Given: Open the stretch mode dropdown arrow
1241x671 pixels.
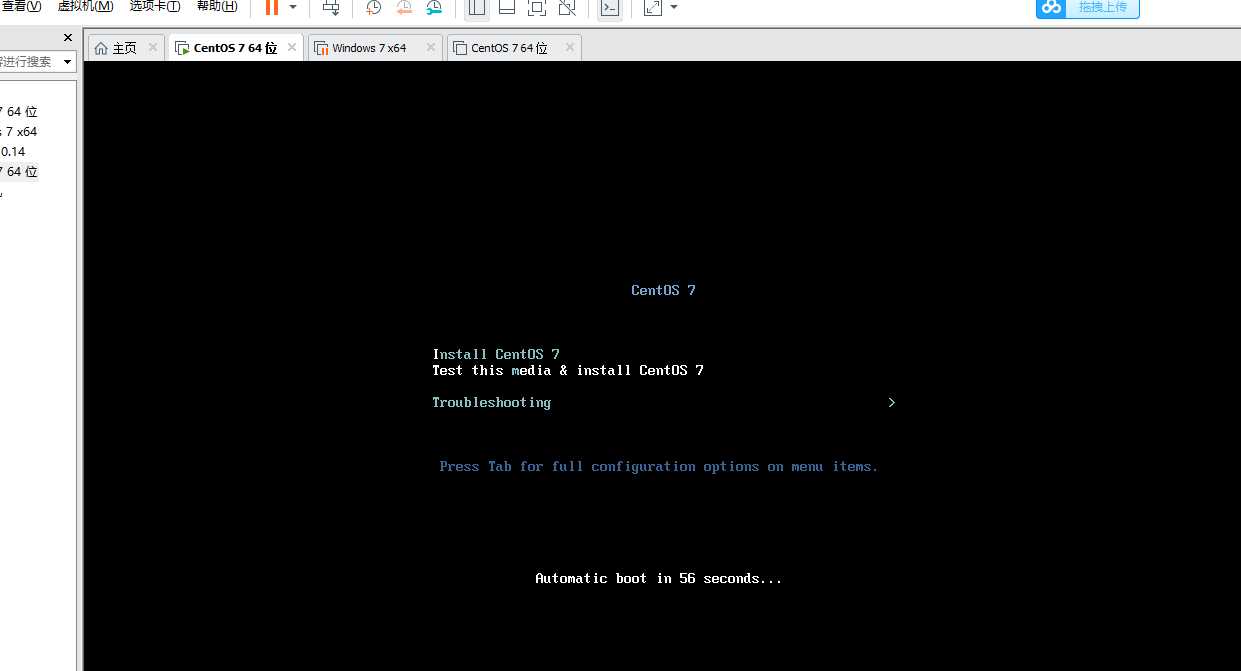Looking at the screenshot, I should click(674, 7).
